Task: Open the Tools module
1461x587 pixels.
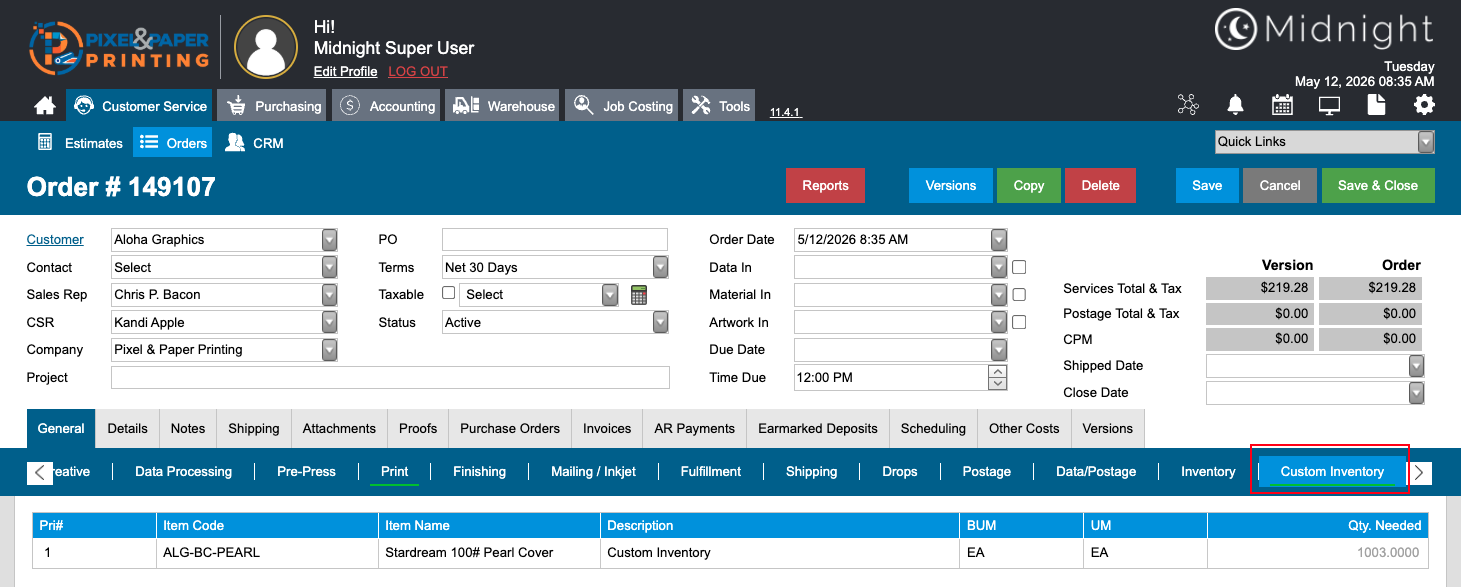Action: (x=720, y=106)
